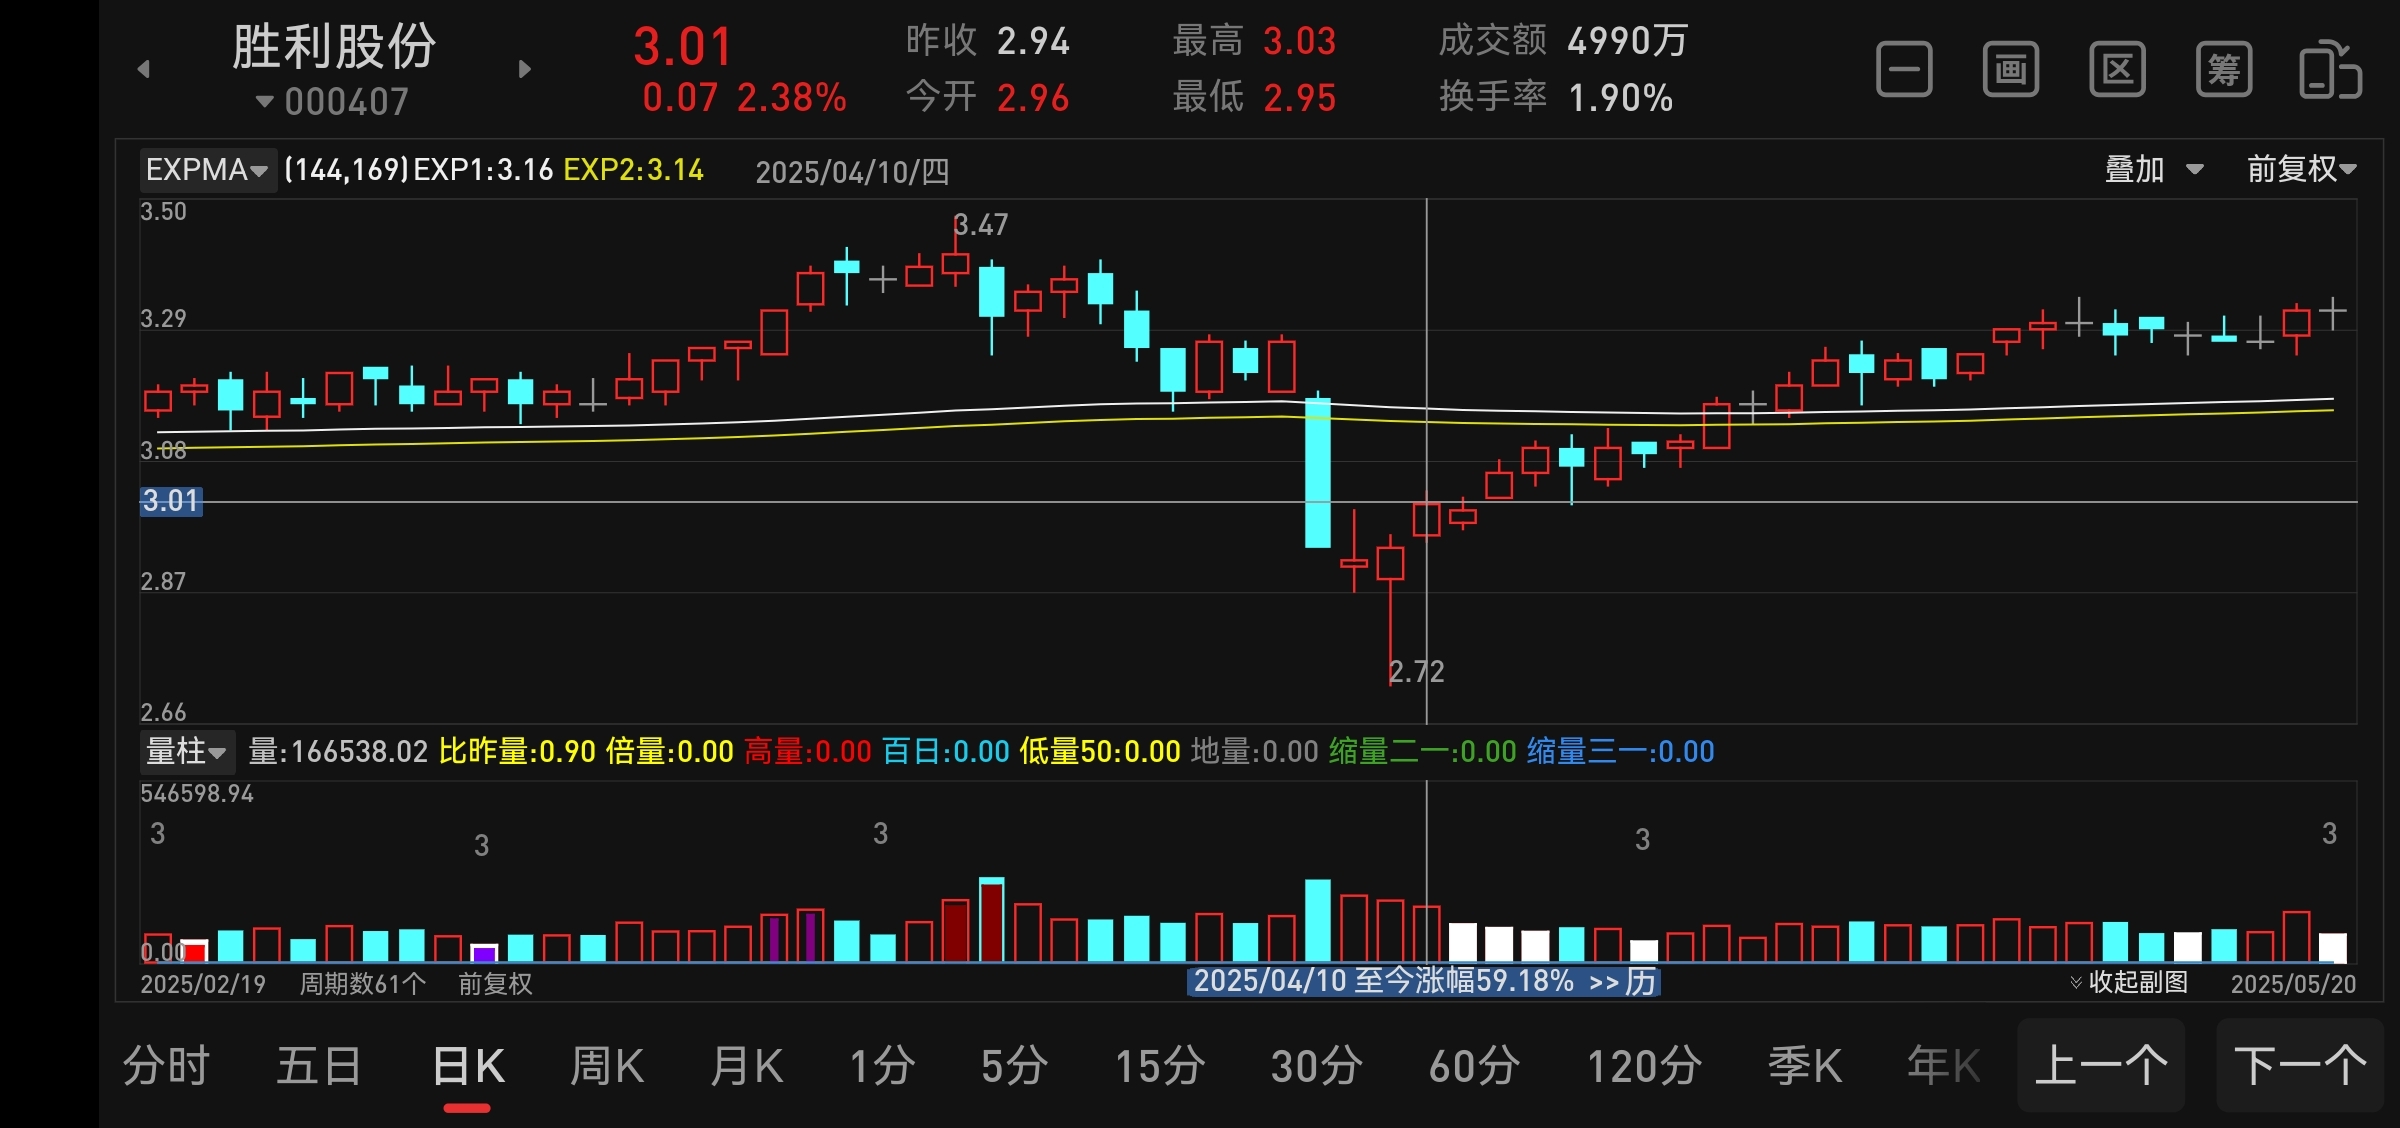Click the 区 interval statistics icon
Screen dimensions: 2400x1128
[x=2117, y=70]
